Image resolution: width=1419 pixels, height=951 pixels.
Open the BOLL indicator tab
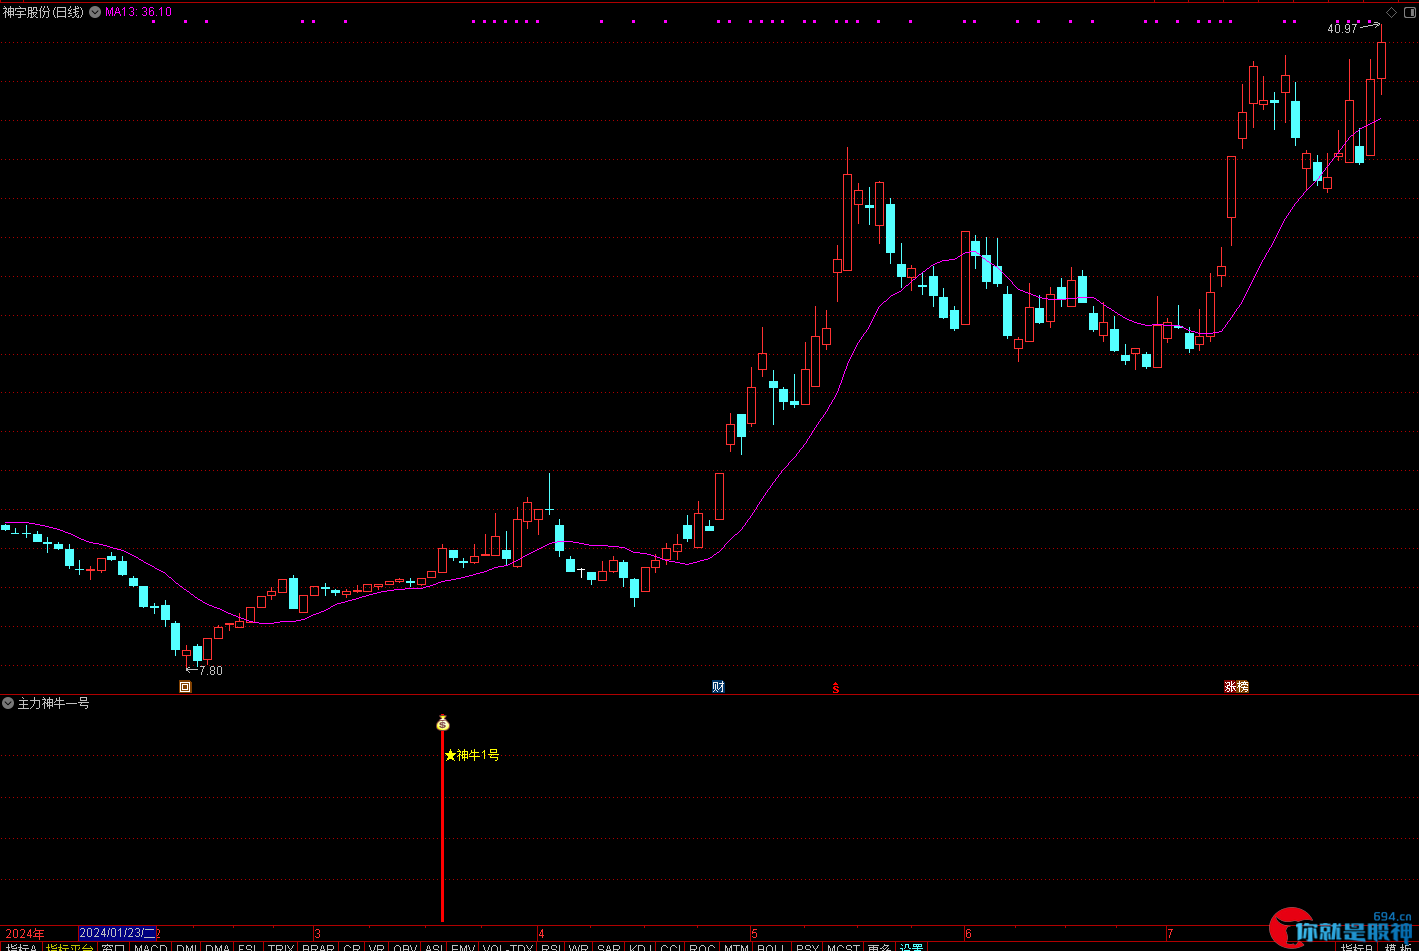tap(772, 946)
